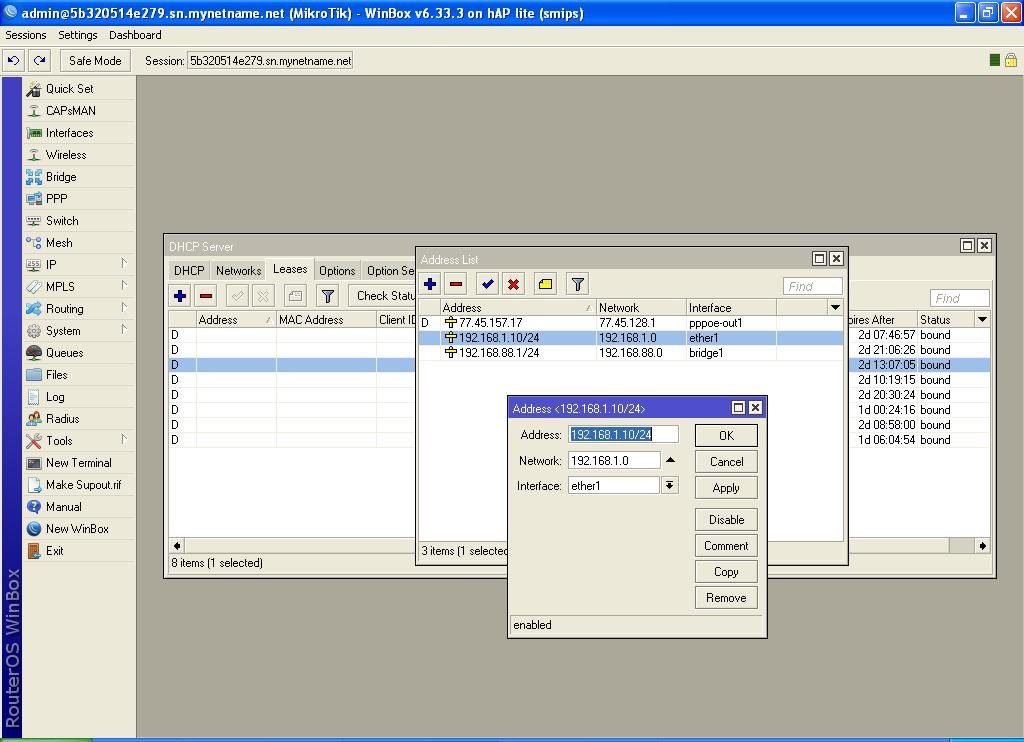Collapse the Network field arrow

point(671,460)
